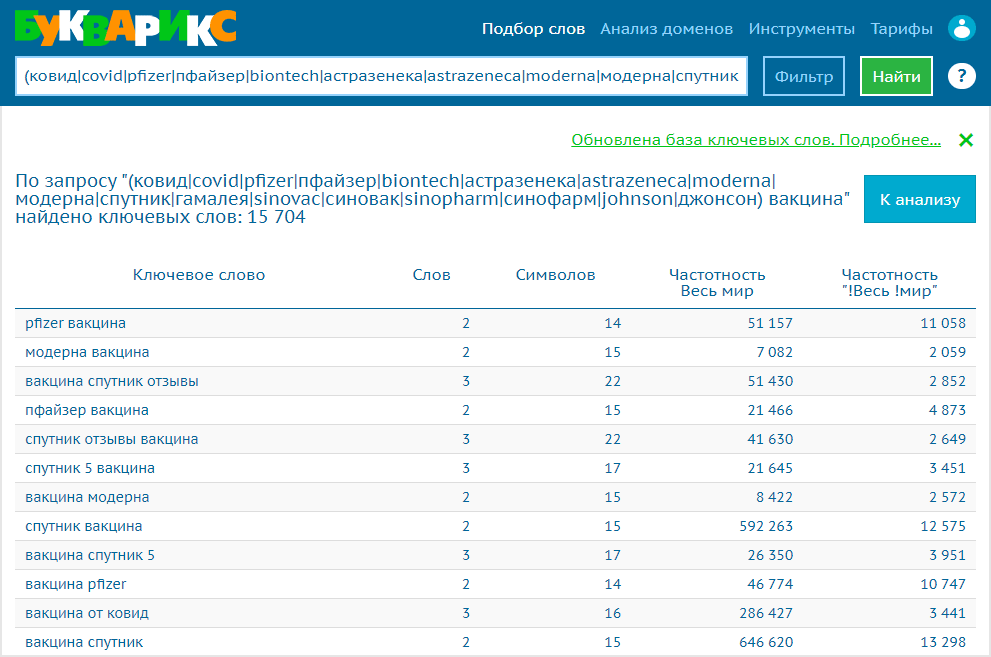Click frequency value 26 350

click(x=770, y=555)
